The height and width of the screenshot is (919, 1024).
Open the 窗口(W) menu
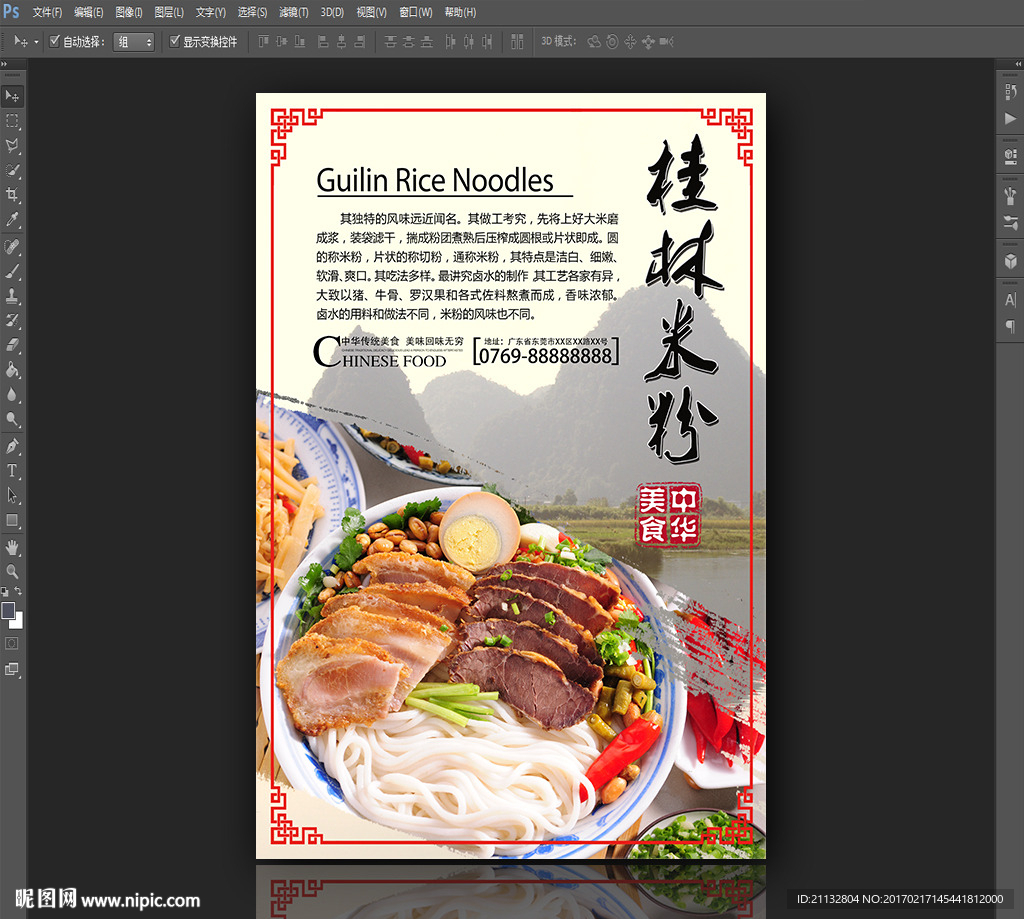point(415,12)
